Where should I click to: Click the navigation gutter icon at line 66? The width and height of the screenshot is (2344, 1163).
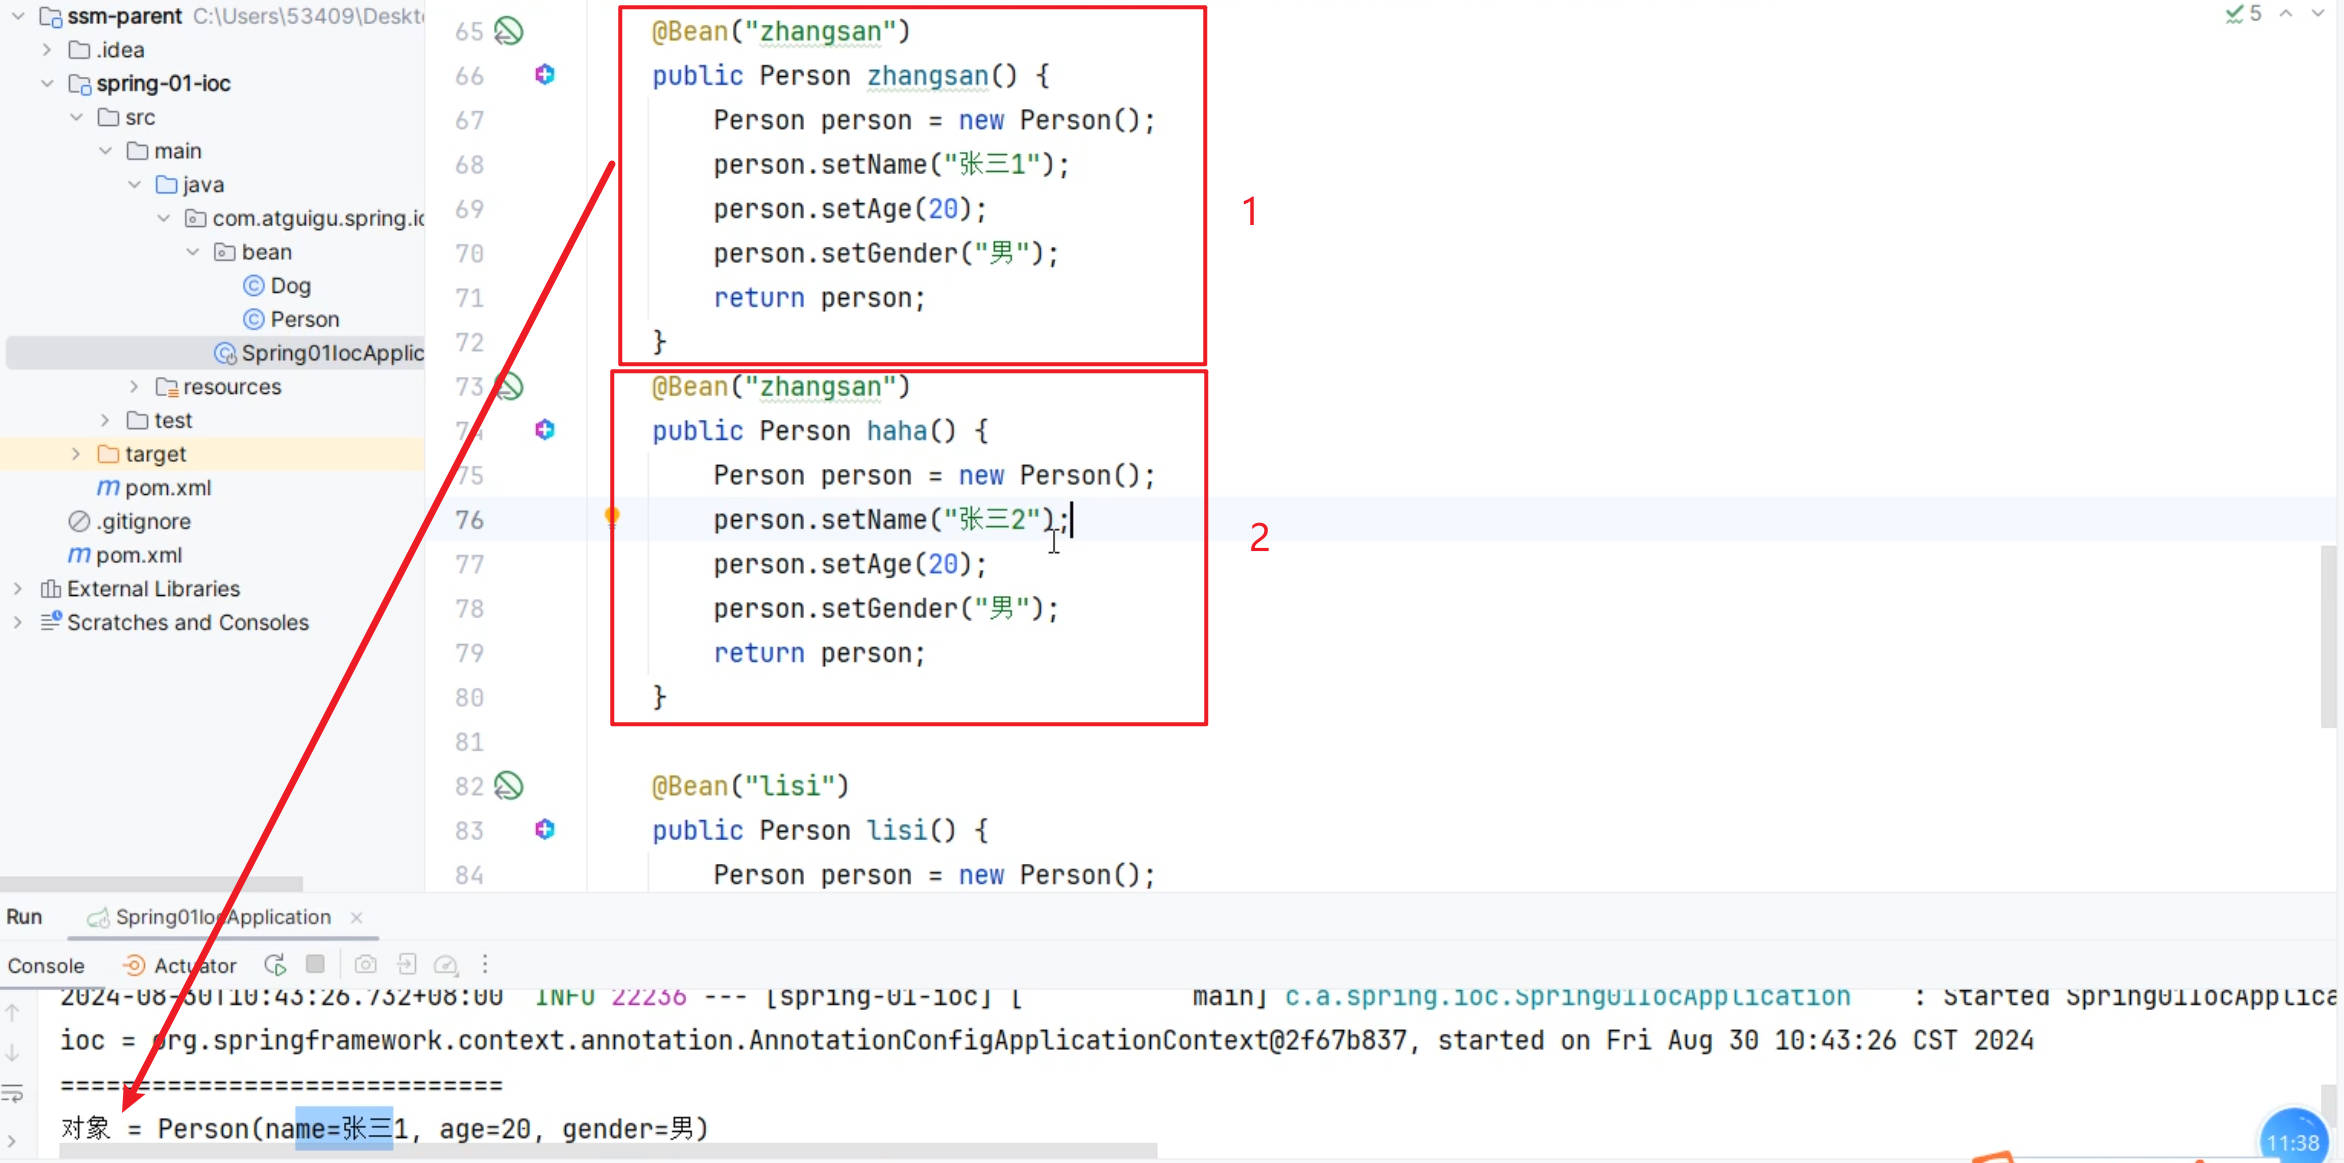[x=544, y=75]
